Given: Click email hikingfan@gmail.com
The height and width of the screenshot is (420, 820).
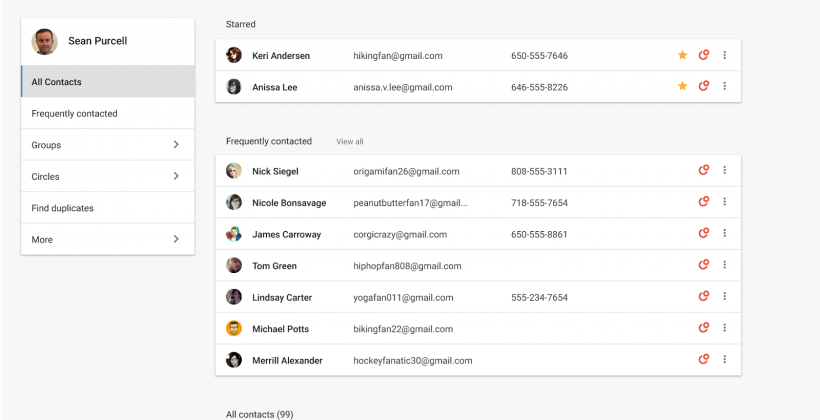Looking at the screenshot, I should tap(398, 56).
